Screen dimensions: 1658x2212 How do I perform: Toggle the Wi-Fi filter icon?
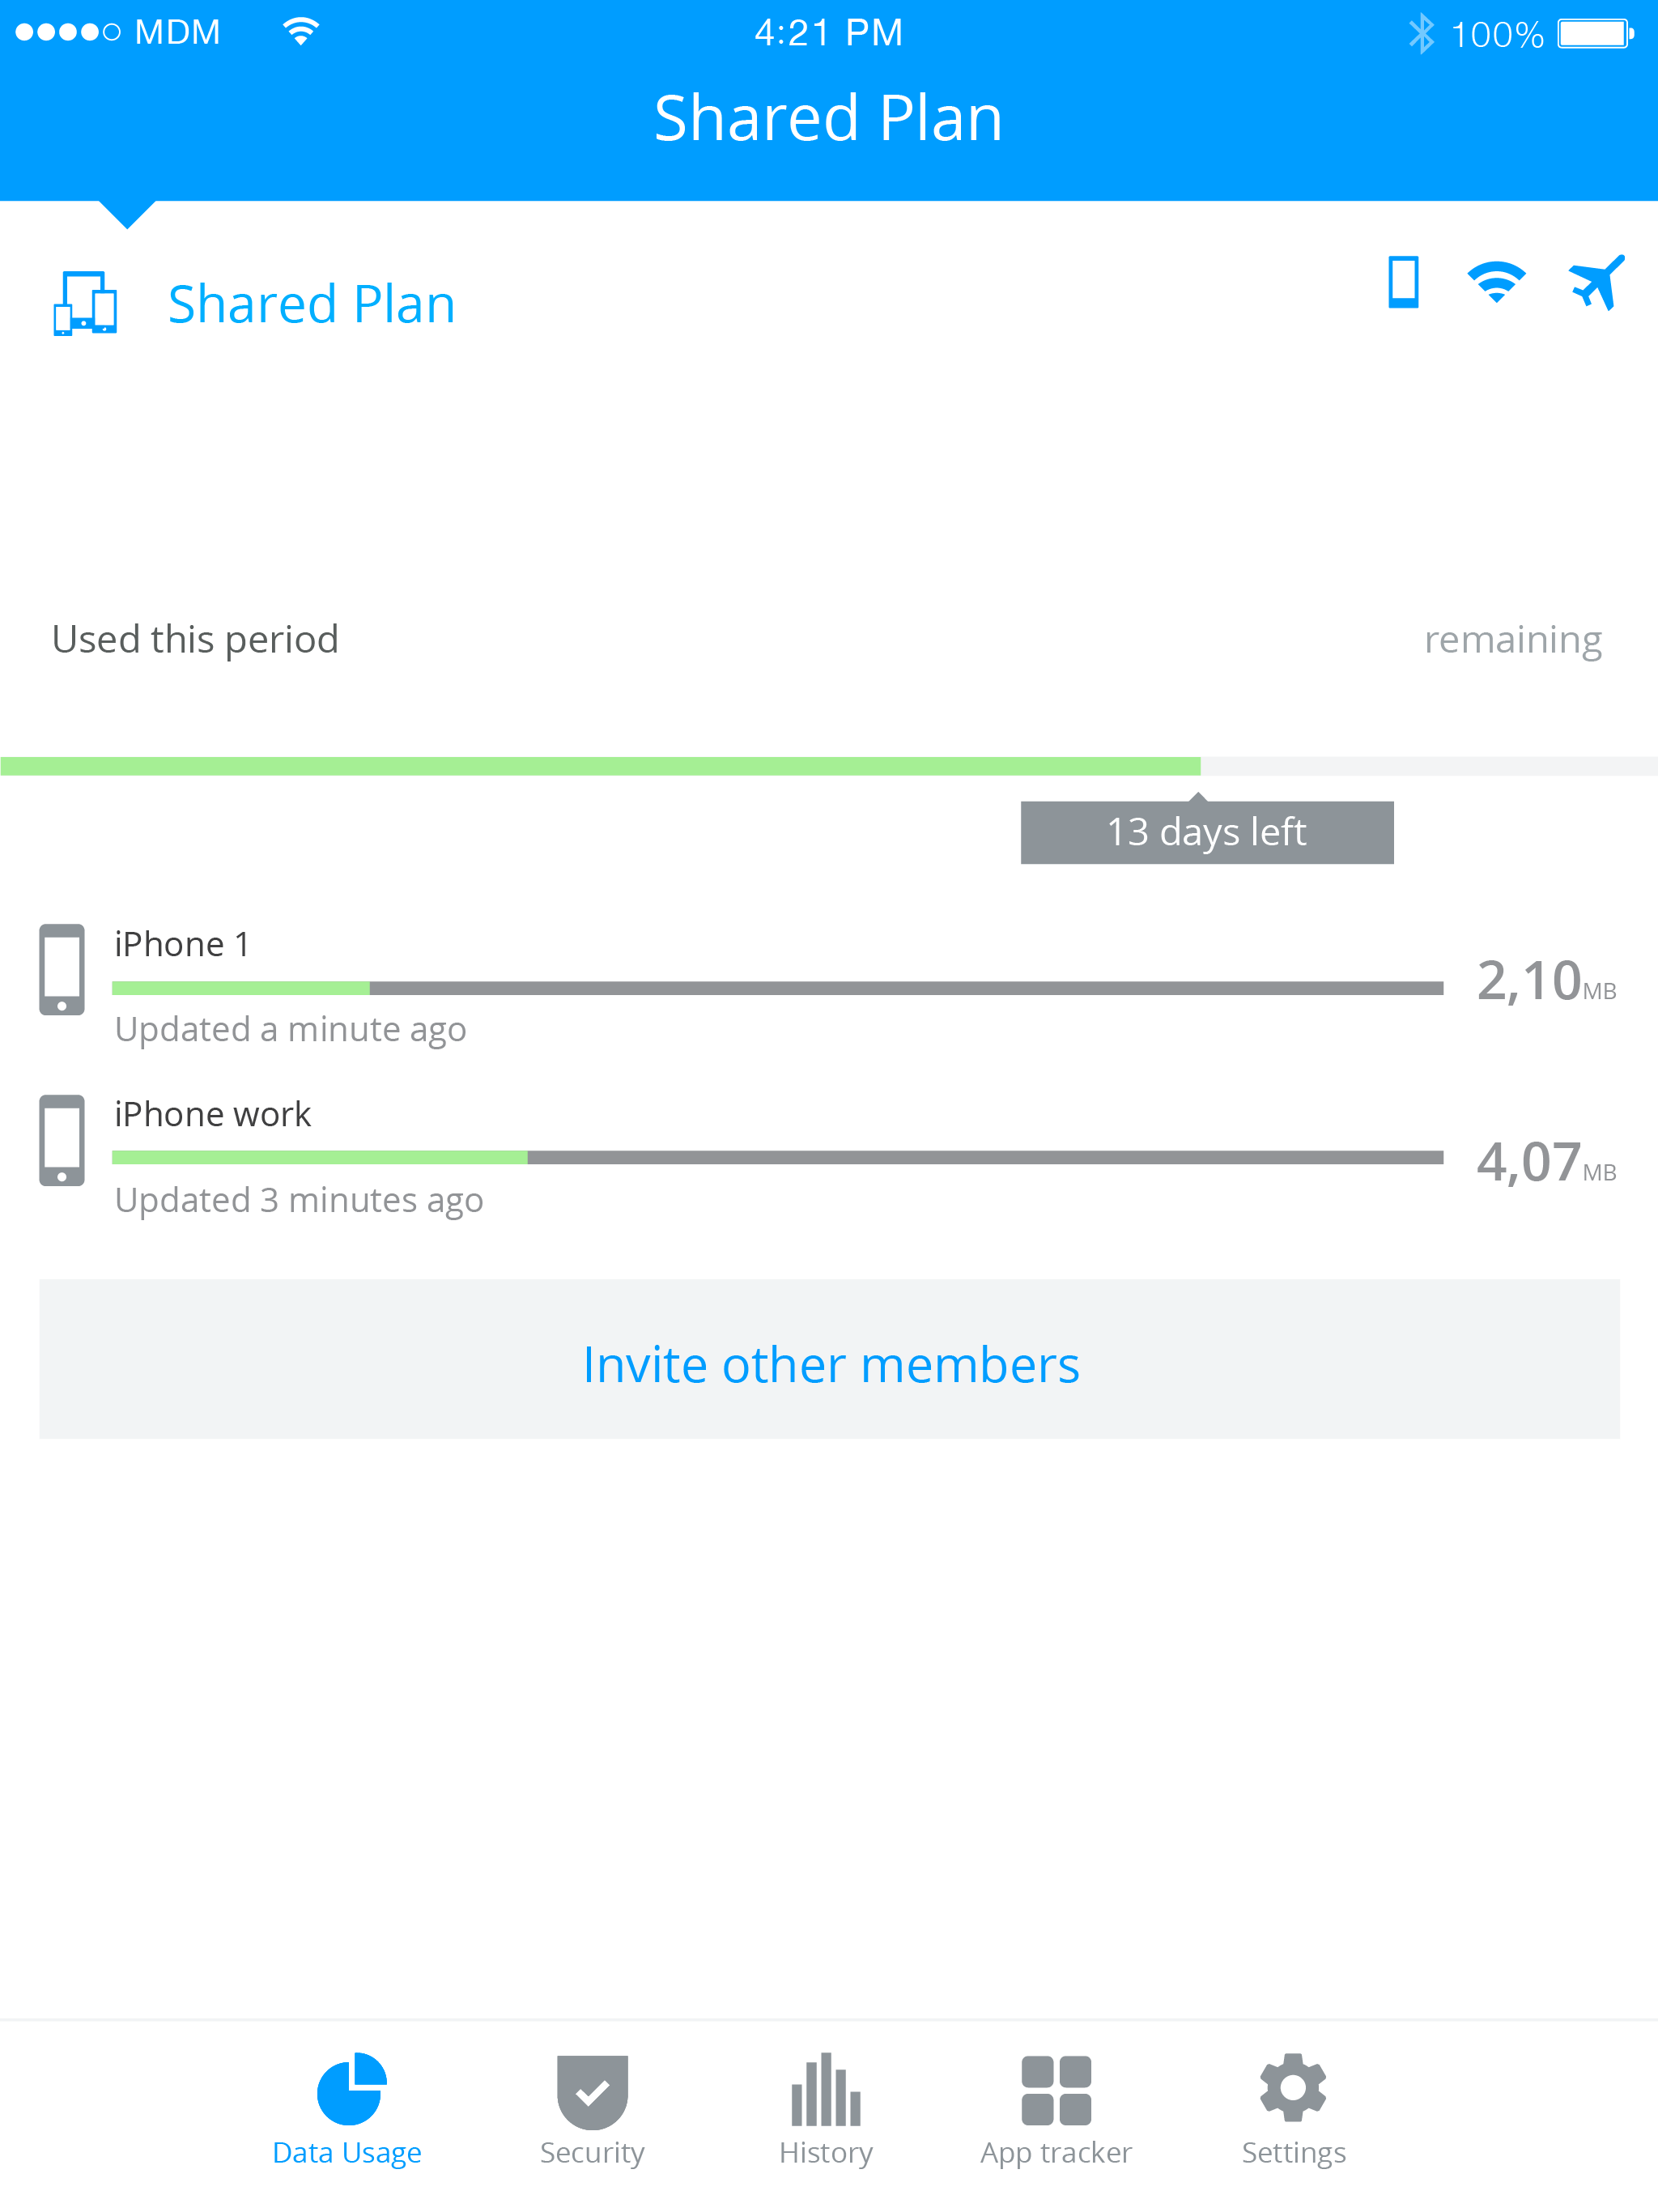(1496, 282)
